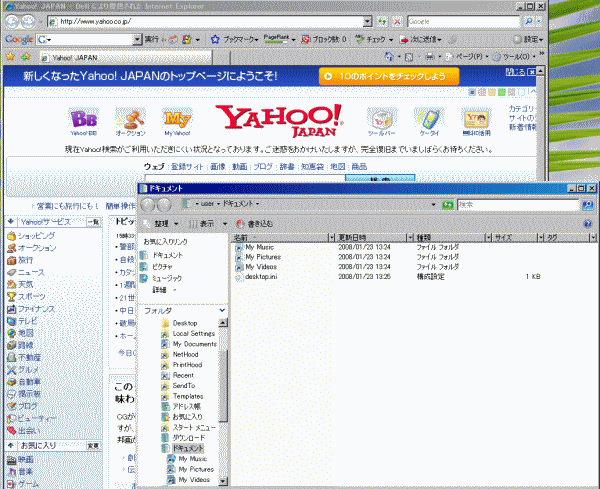
Task: Click the YAHOO! JAPAN logo
Action: [280, 121]
